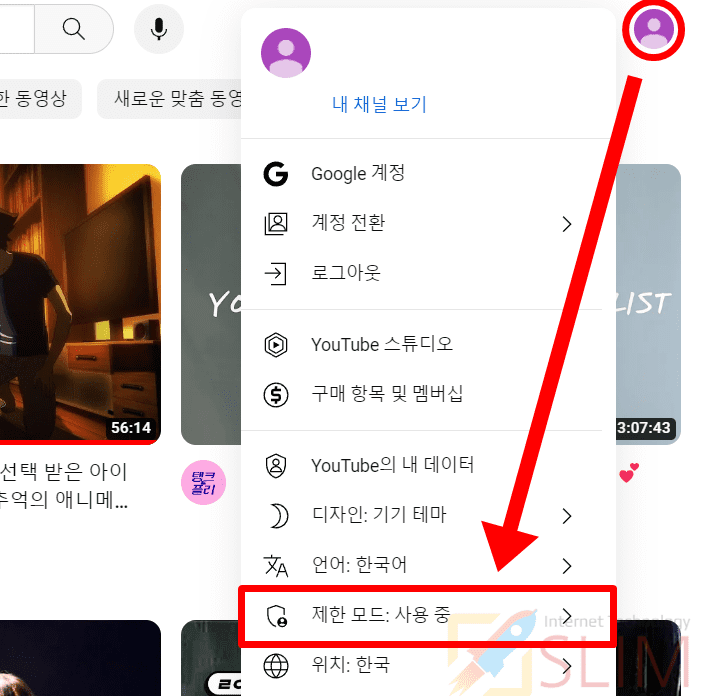Screen dimensions: 706x696
Task: Expand 디자인 theme chevron arrow
Action: (x=567, y=516)
